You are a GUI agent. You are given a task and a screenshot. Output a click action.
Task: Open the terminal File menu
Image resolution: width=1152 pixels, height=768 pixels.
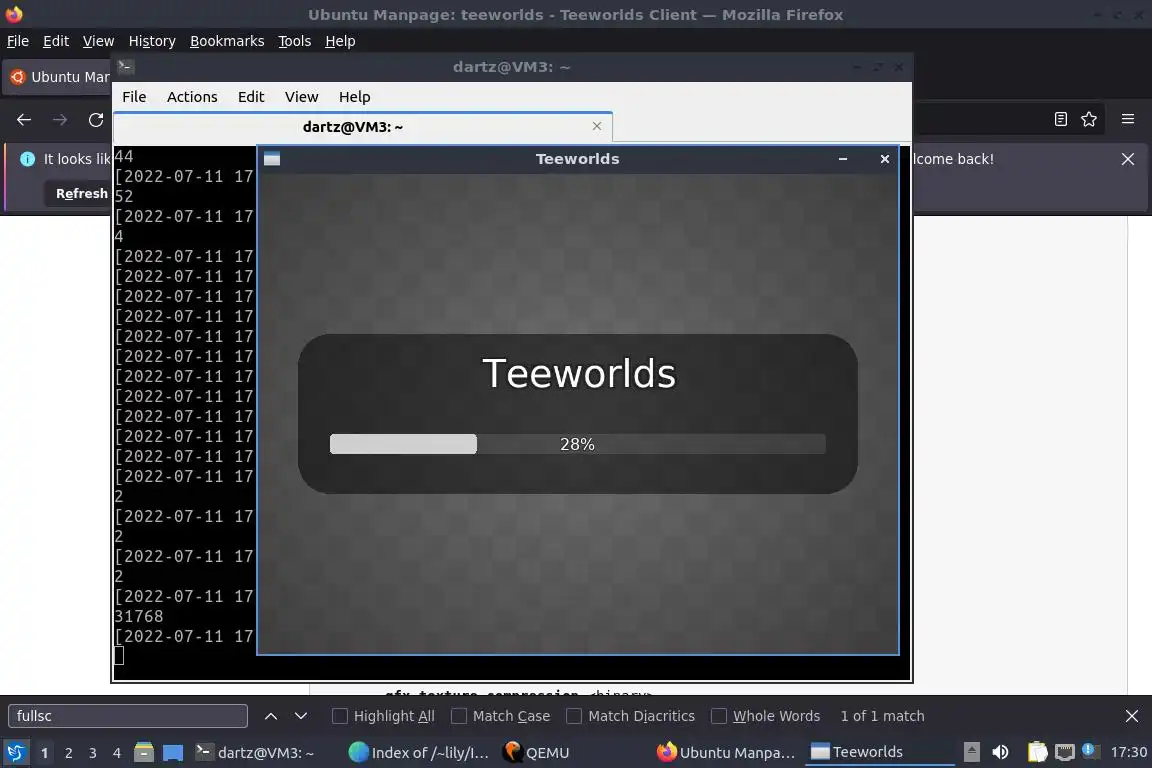134,97
